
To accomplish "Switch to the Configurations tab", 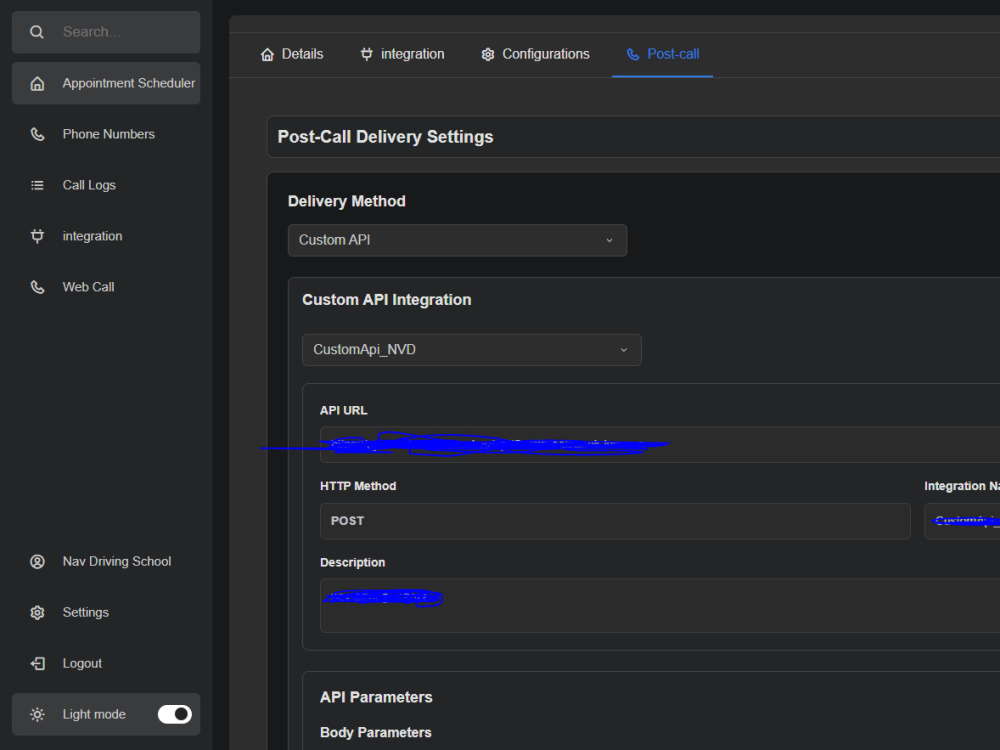I will [x=536, y=54].
